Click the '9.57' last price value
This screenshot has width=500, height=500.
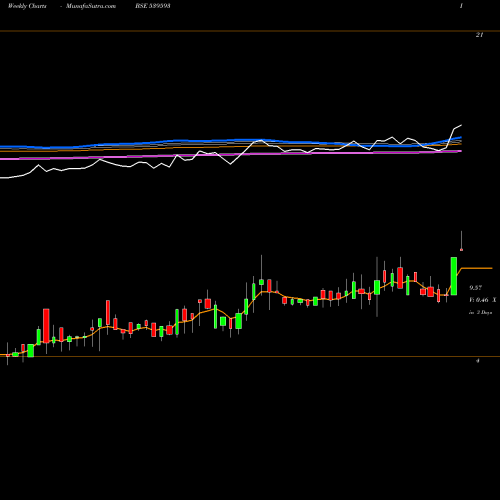pos(475,288)
